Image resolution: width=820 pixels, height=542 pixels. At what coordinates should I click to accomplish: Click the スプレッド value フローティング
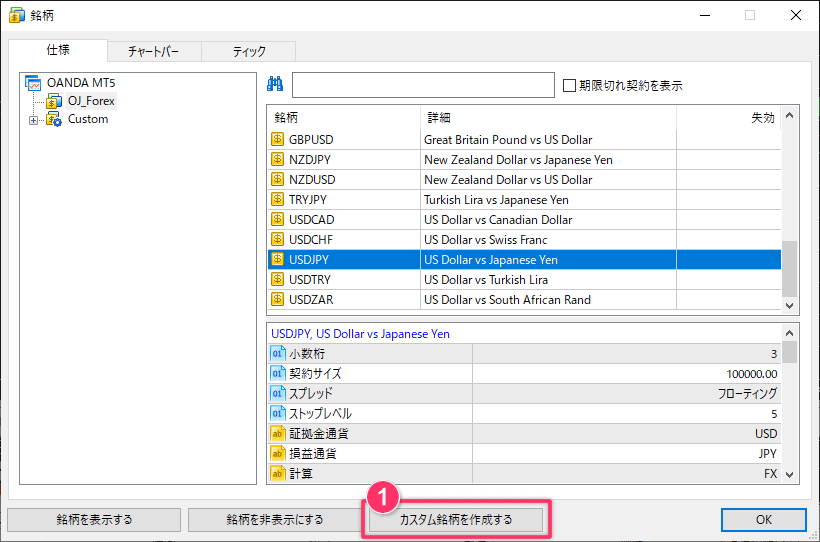point(747,393)
